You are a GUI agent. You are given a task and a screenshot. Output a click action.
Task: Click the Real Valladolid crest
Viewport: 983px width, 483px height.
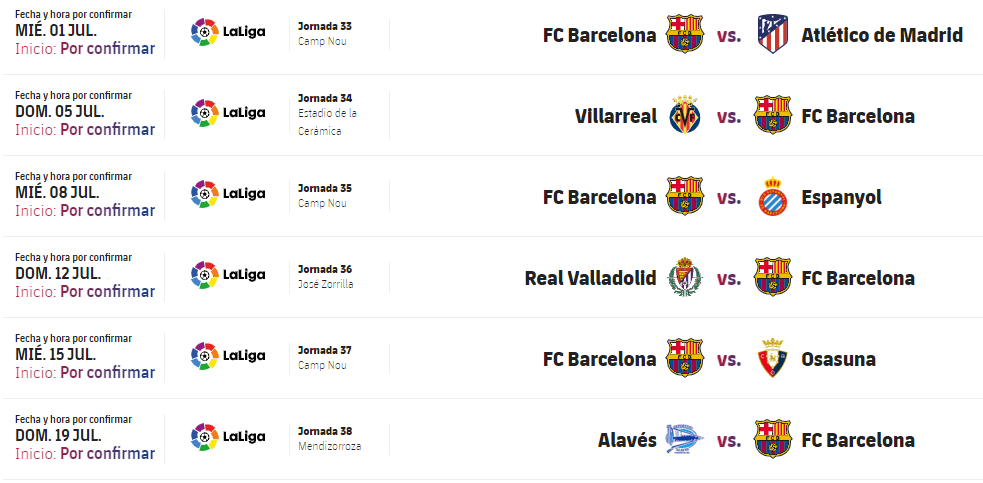pos(685,278)
